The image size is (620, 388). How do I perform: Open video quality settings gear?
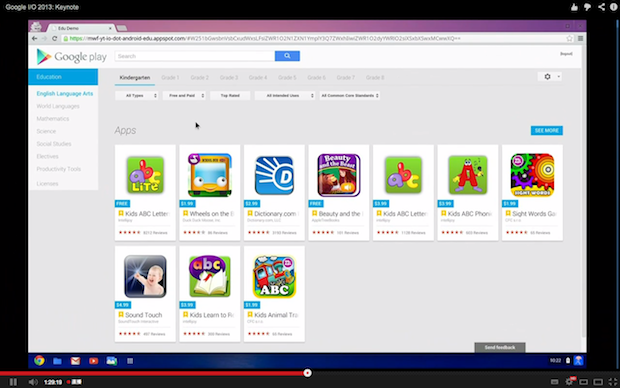pyautogui.click(x=569, y=381)
